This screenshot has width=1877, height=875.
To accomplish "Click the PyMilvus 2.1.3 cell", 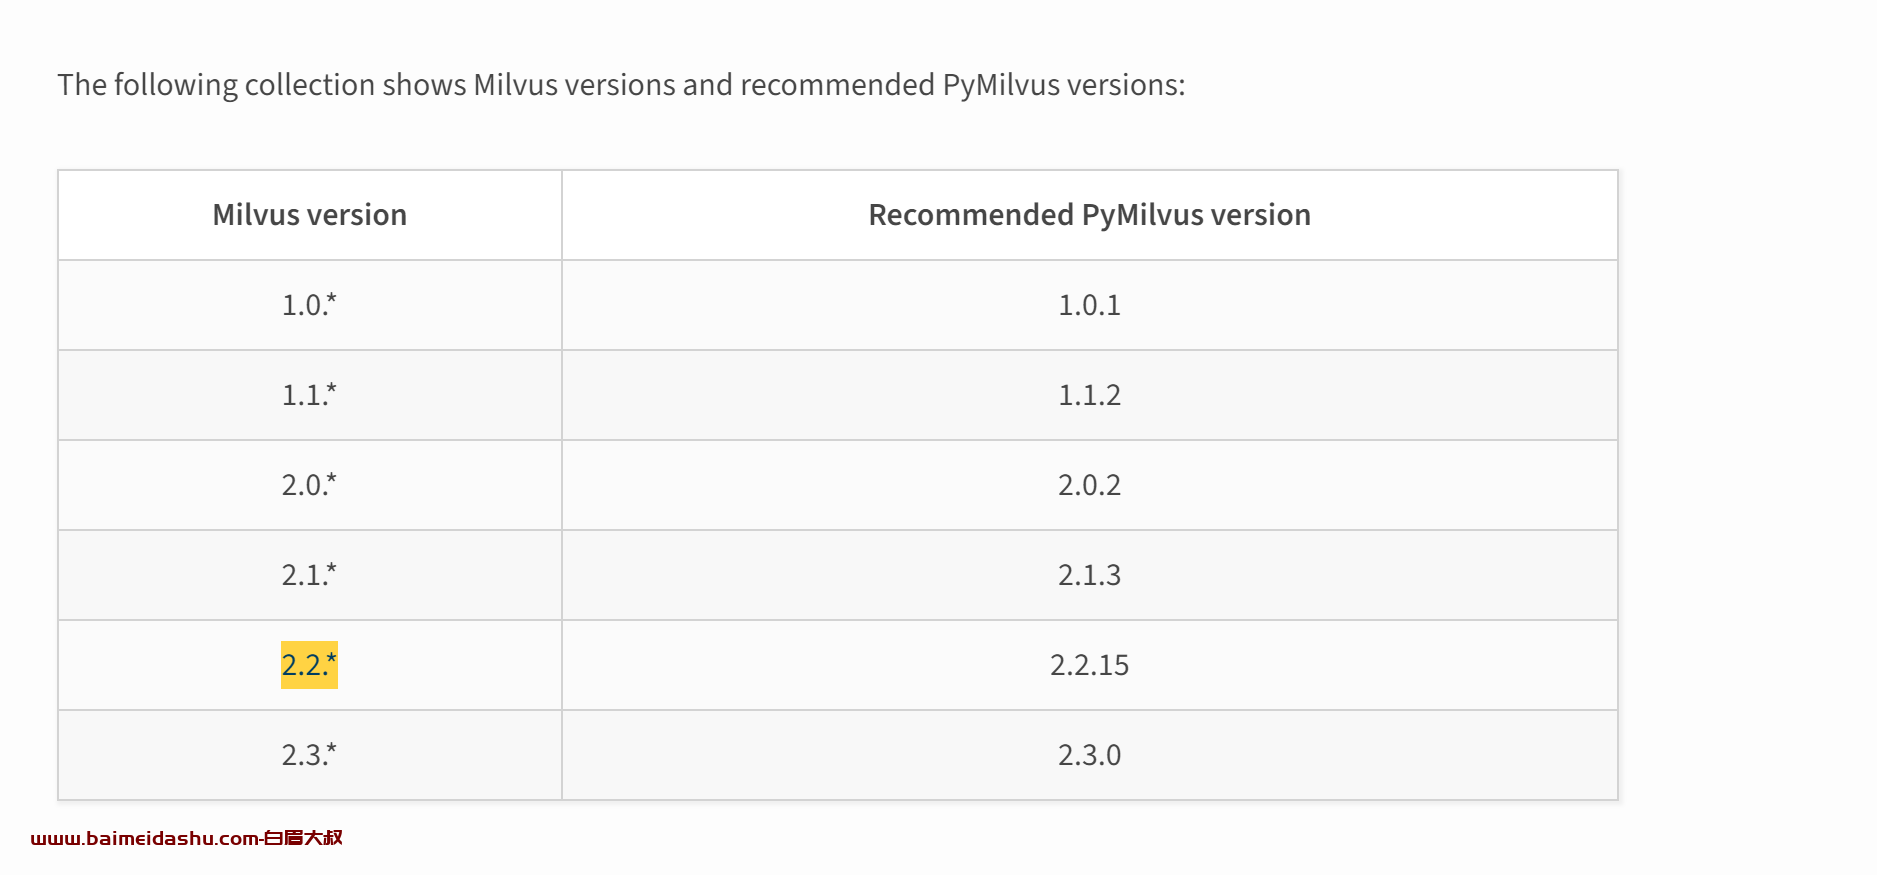I will point(1090,575).
